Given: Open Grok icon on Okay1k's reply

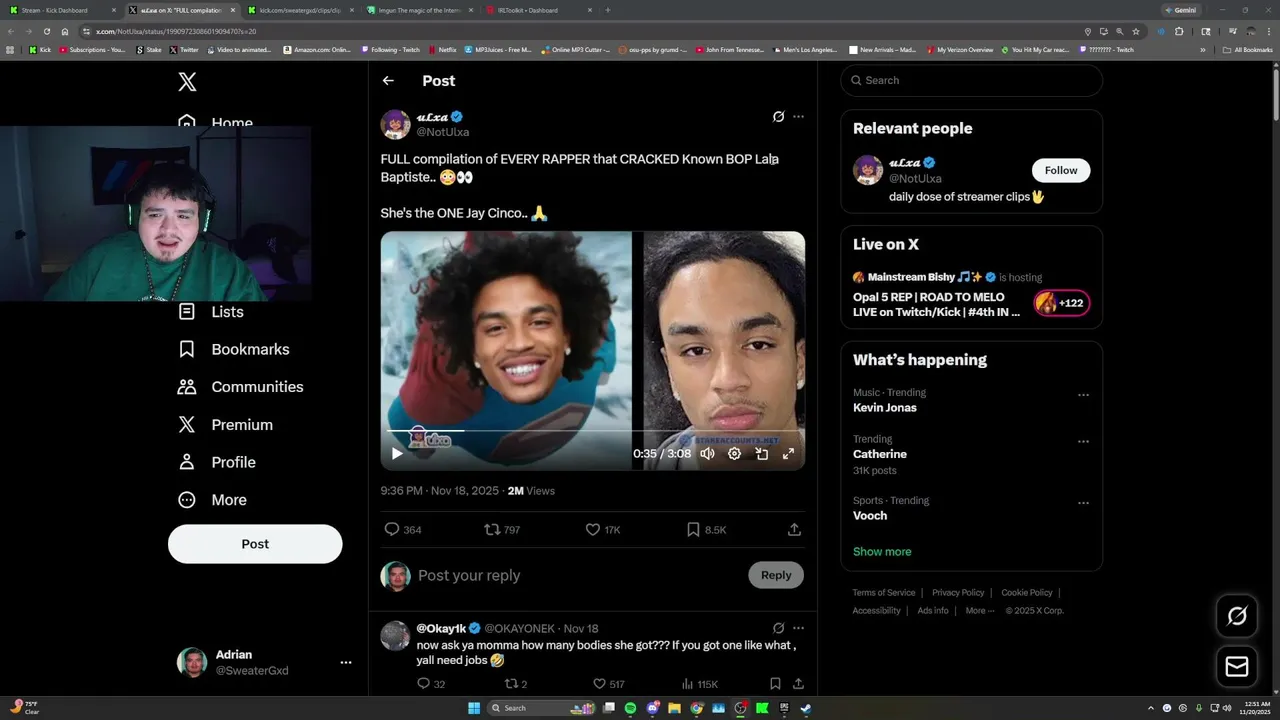Looking at the screenshot, I should click(x=778, y=629).
